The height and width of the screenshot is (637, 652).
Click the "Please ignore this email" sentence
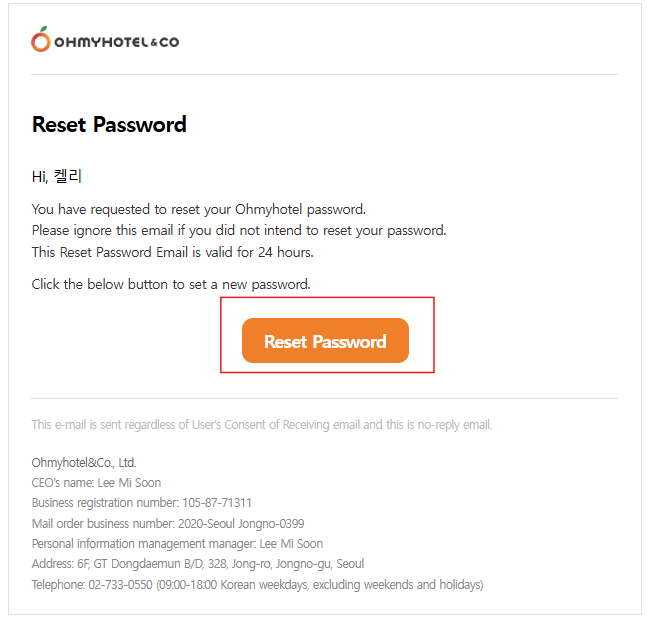coord(239,230)
